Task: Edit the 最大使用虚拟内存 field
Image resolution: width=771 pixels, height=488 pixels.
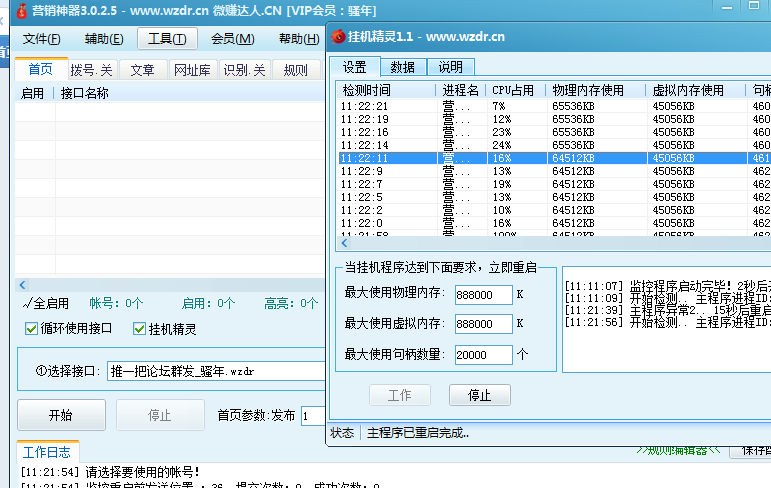Action: point(483,324)
